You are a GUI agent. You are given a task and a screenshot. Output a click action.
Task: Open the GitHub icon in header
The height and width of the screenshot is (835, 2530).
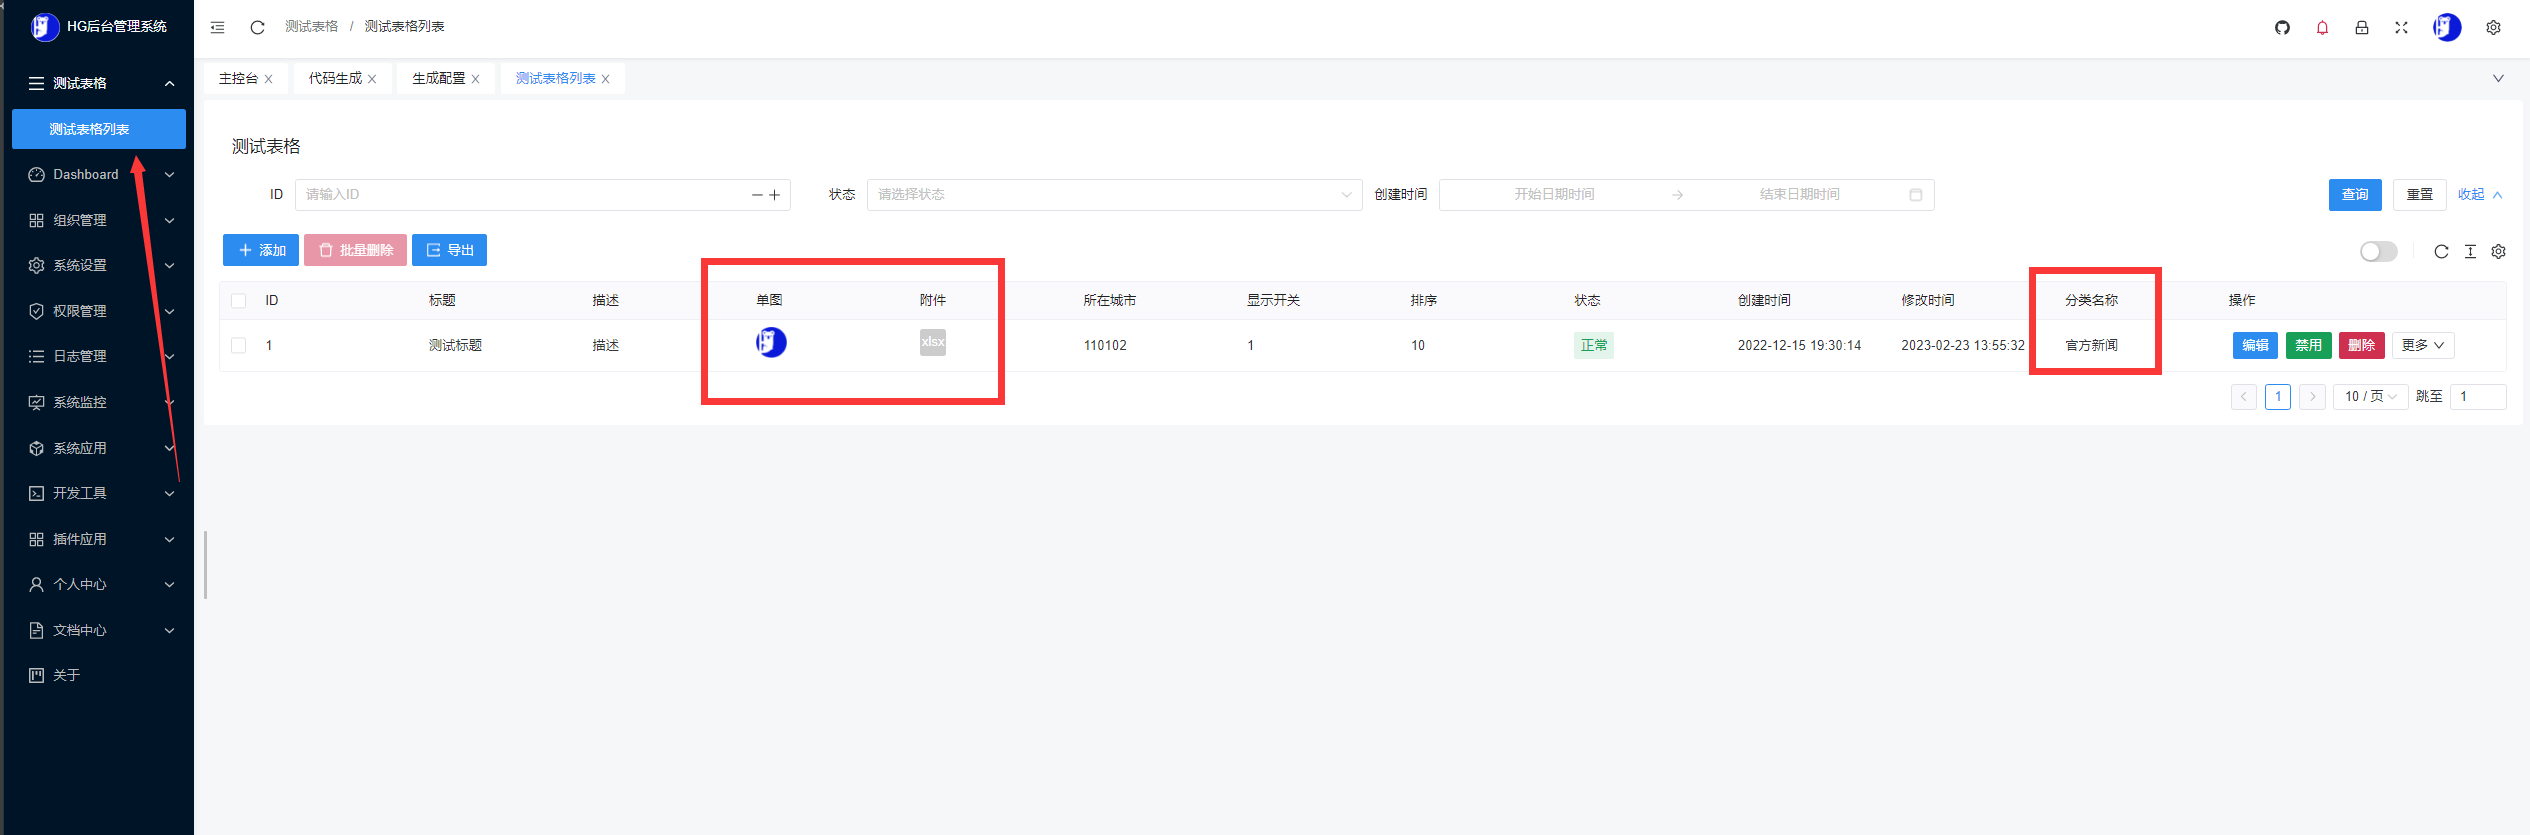[2282, 28]
